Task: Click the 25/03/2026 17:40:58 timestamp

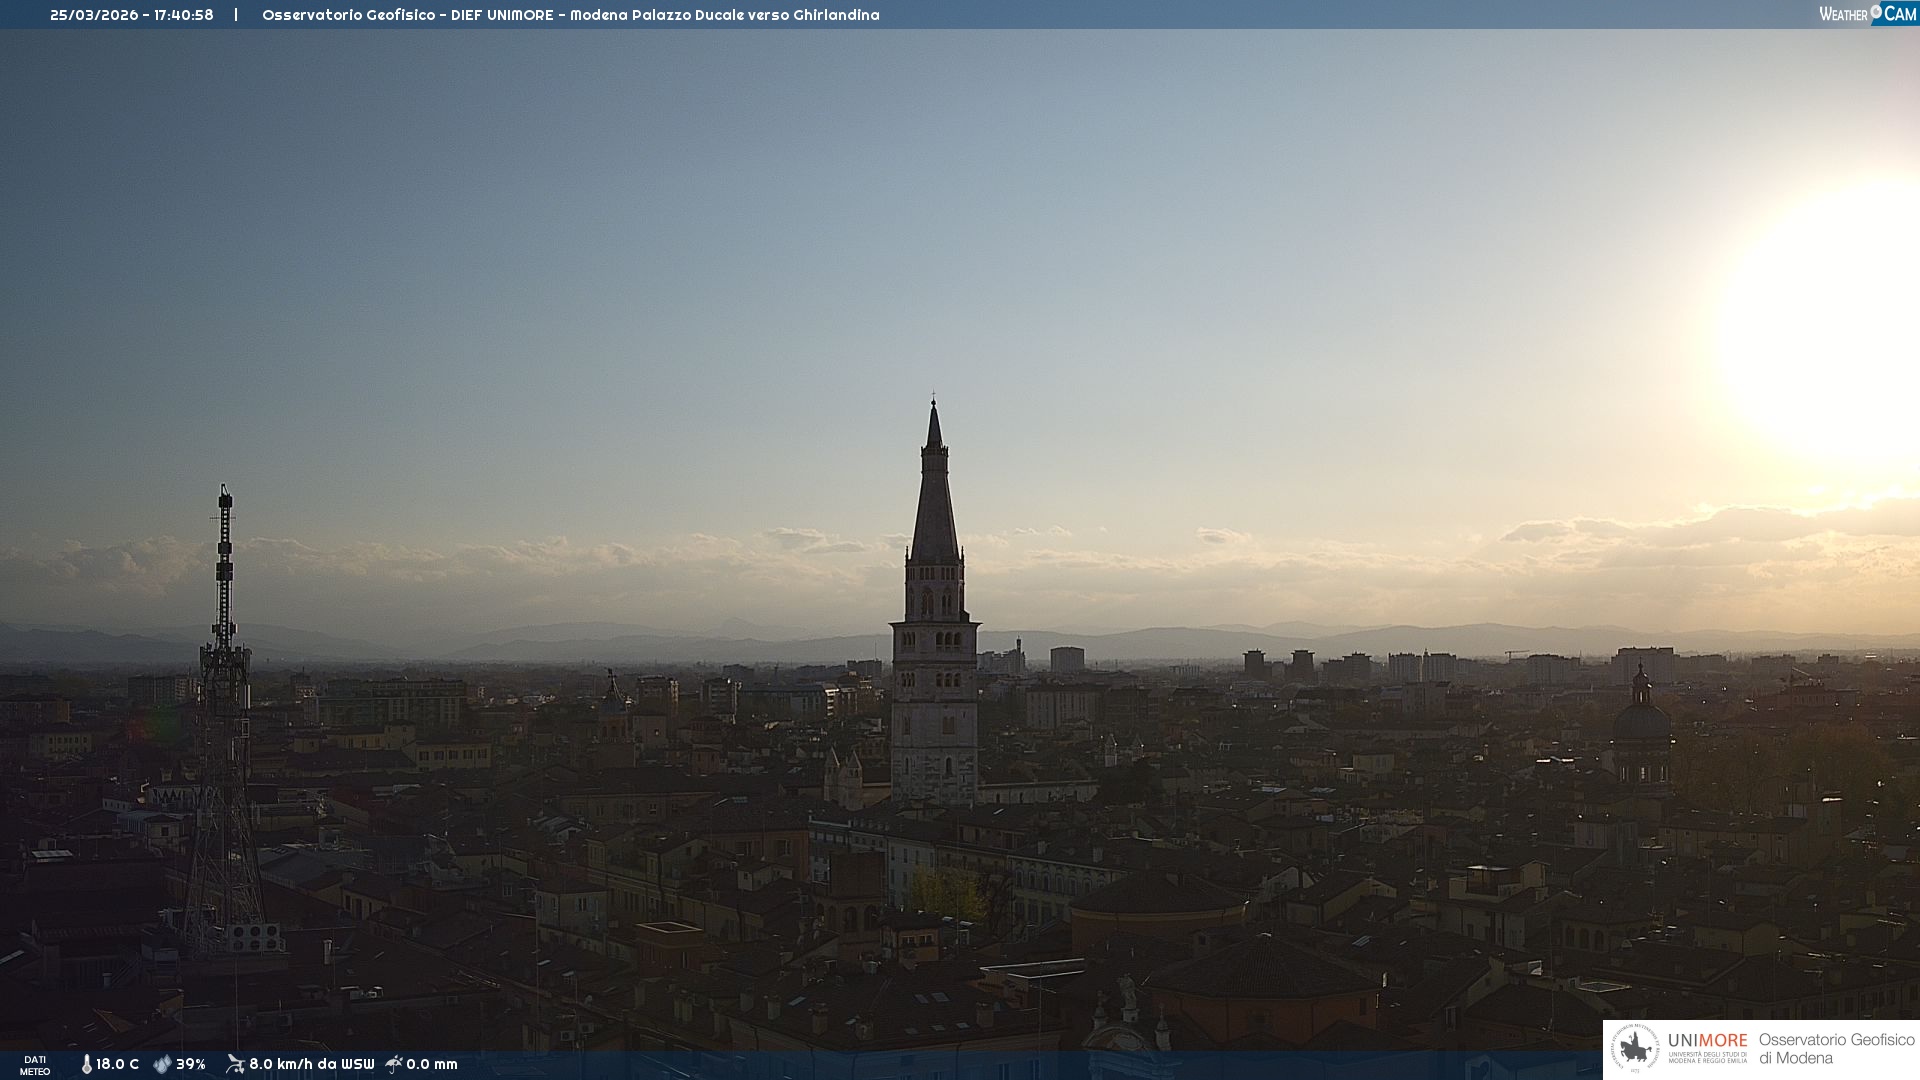Action: (x=131, y=15)
